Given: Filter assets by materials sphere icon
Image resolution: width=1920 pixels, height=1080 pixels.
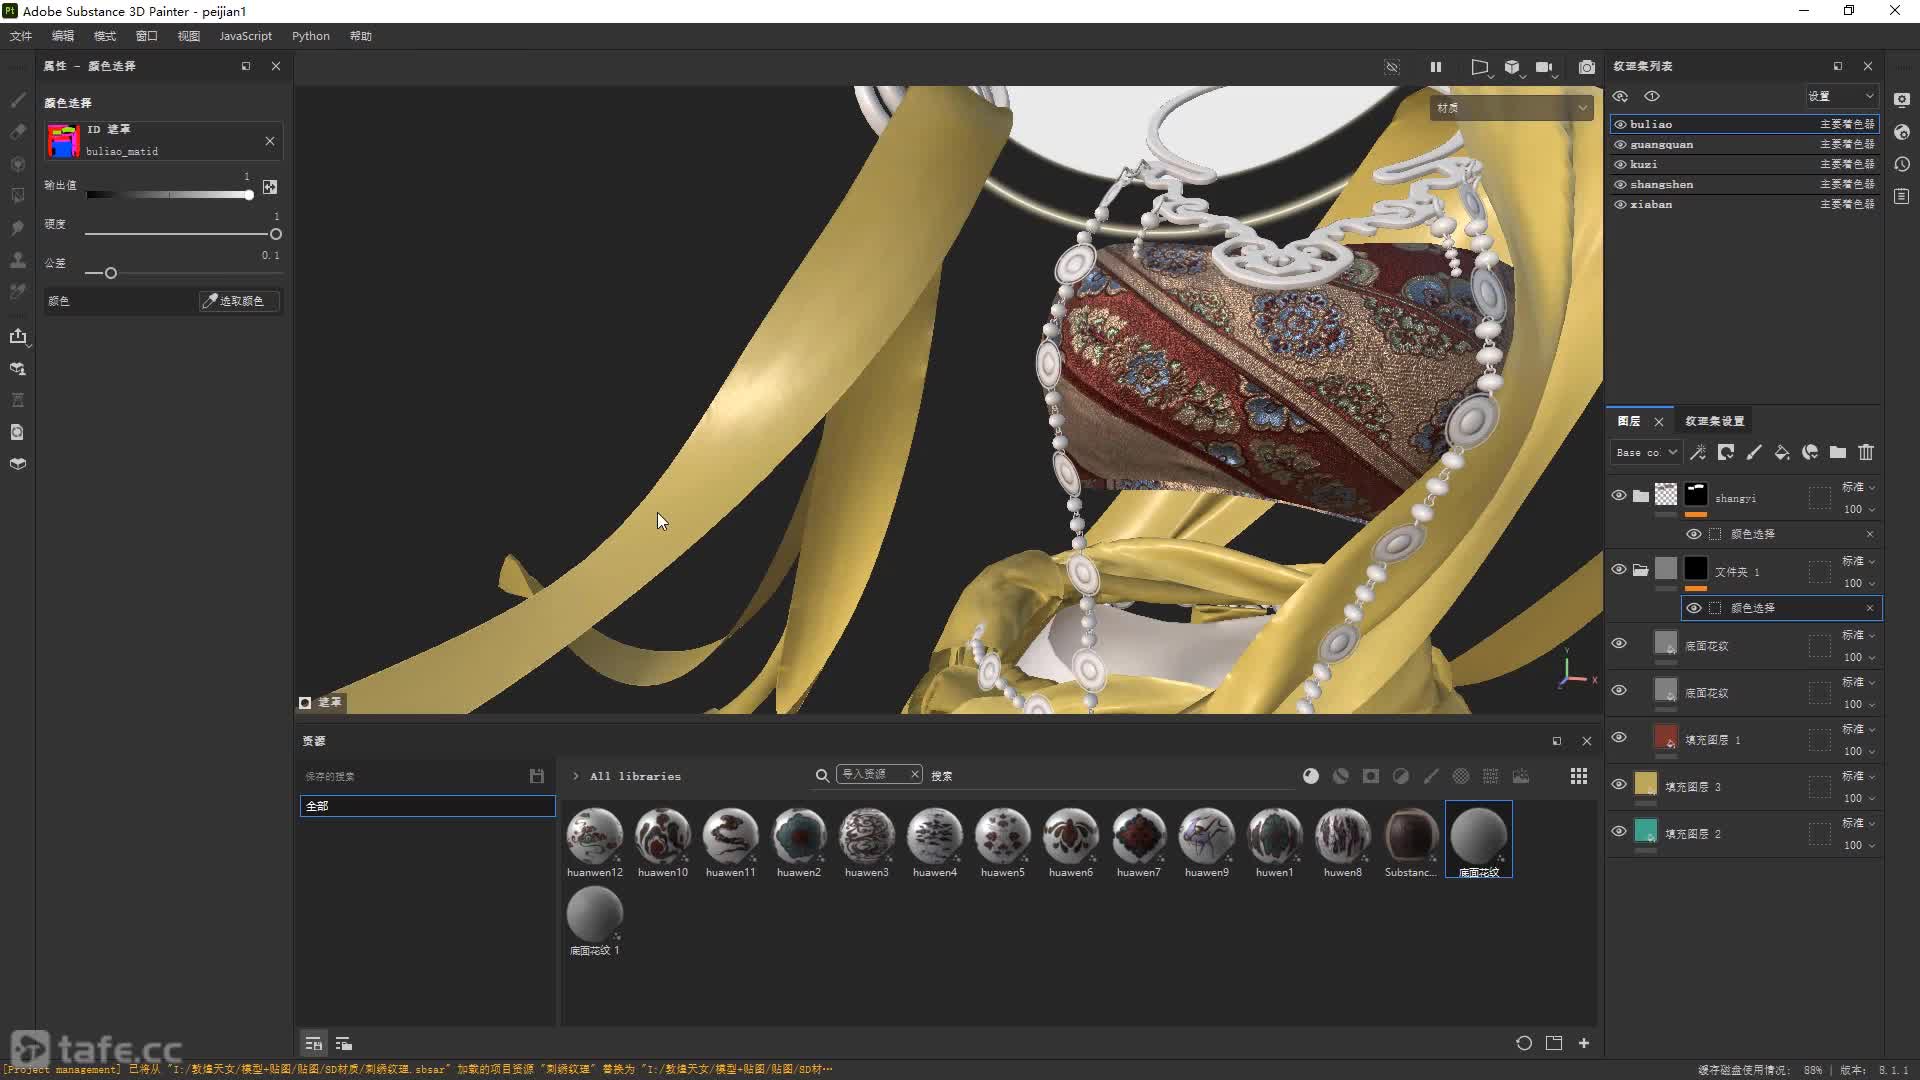Looking at the screenshot, I should click(x=1311, y=776).
